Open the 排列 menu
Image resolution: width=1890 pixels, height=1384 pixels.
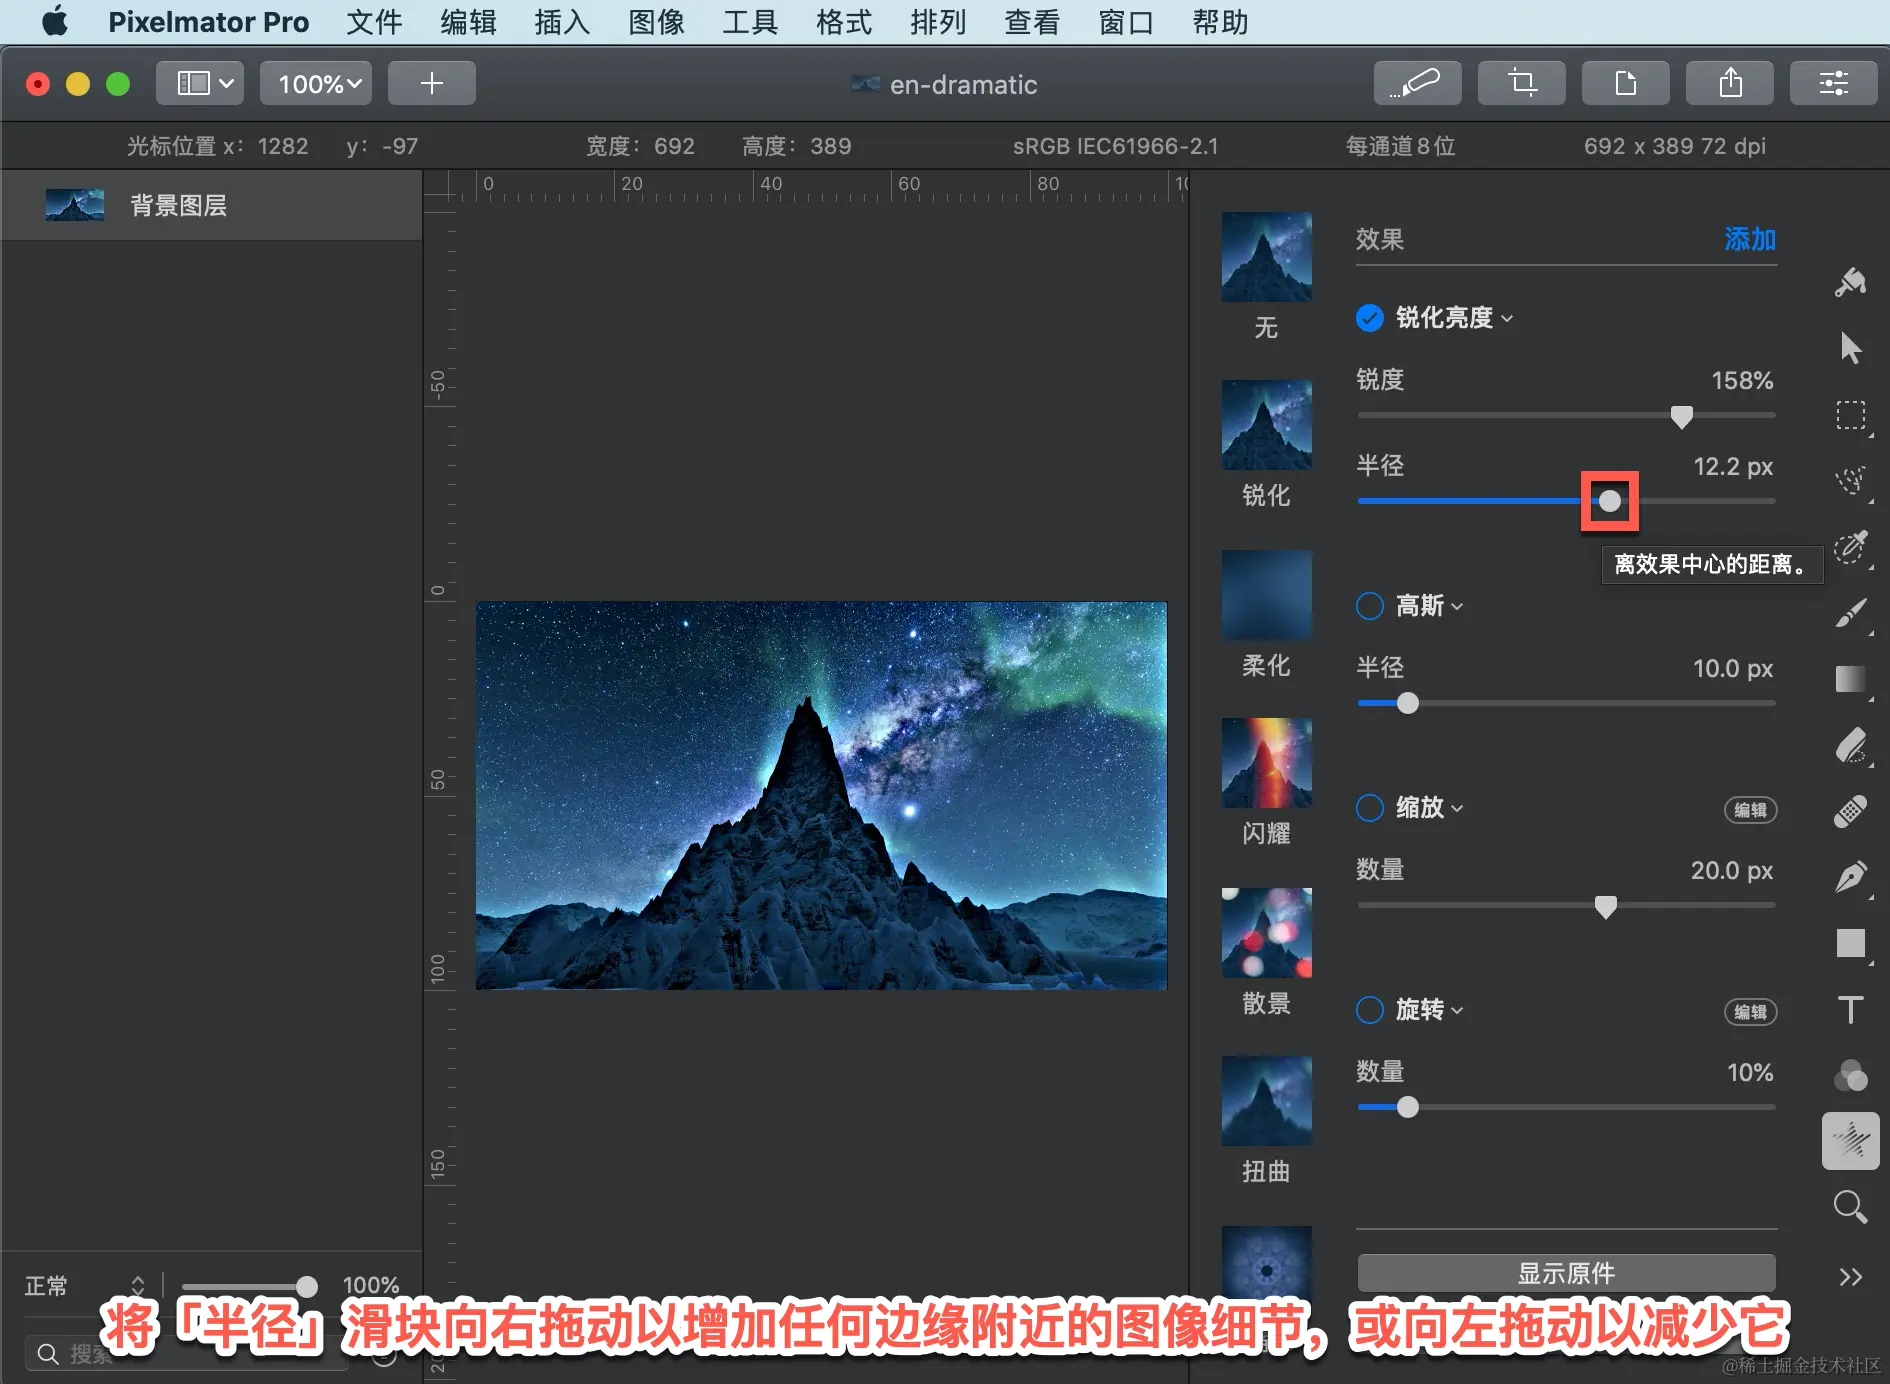pos(938,22)
